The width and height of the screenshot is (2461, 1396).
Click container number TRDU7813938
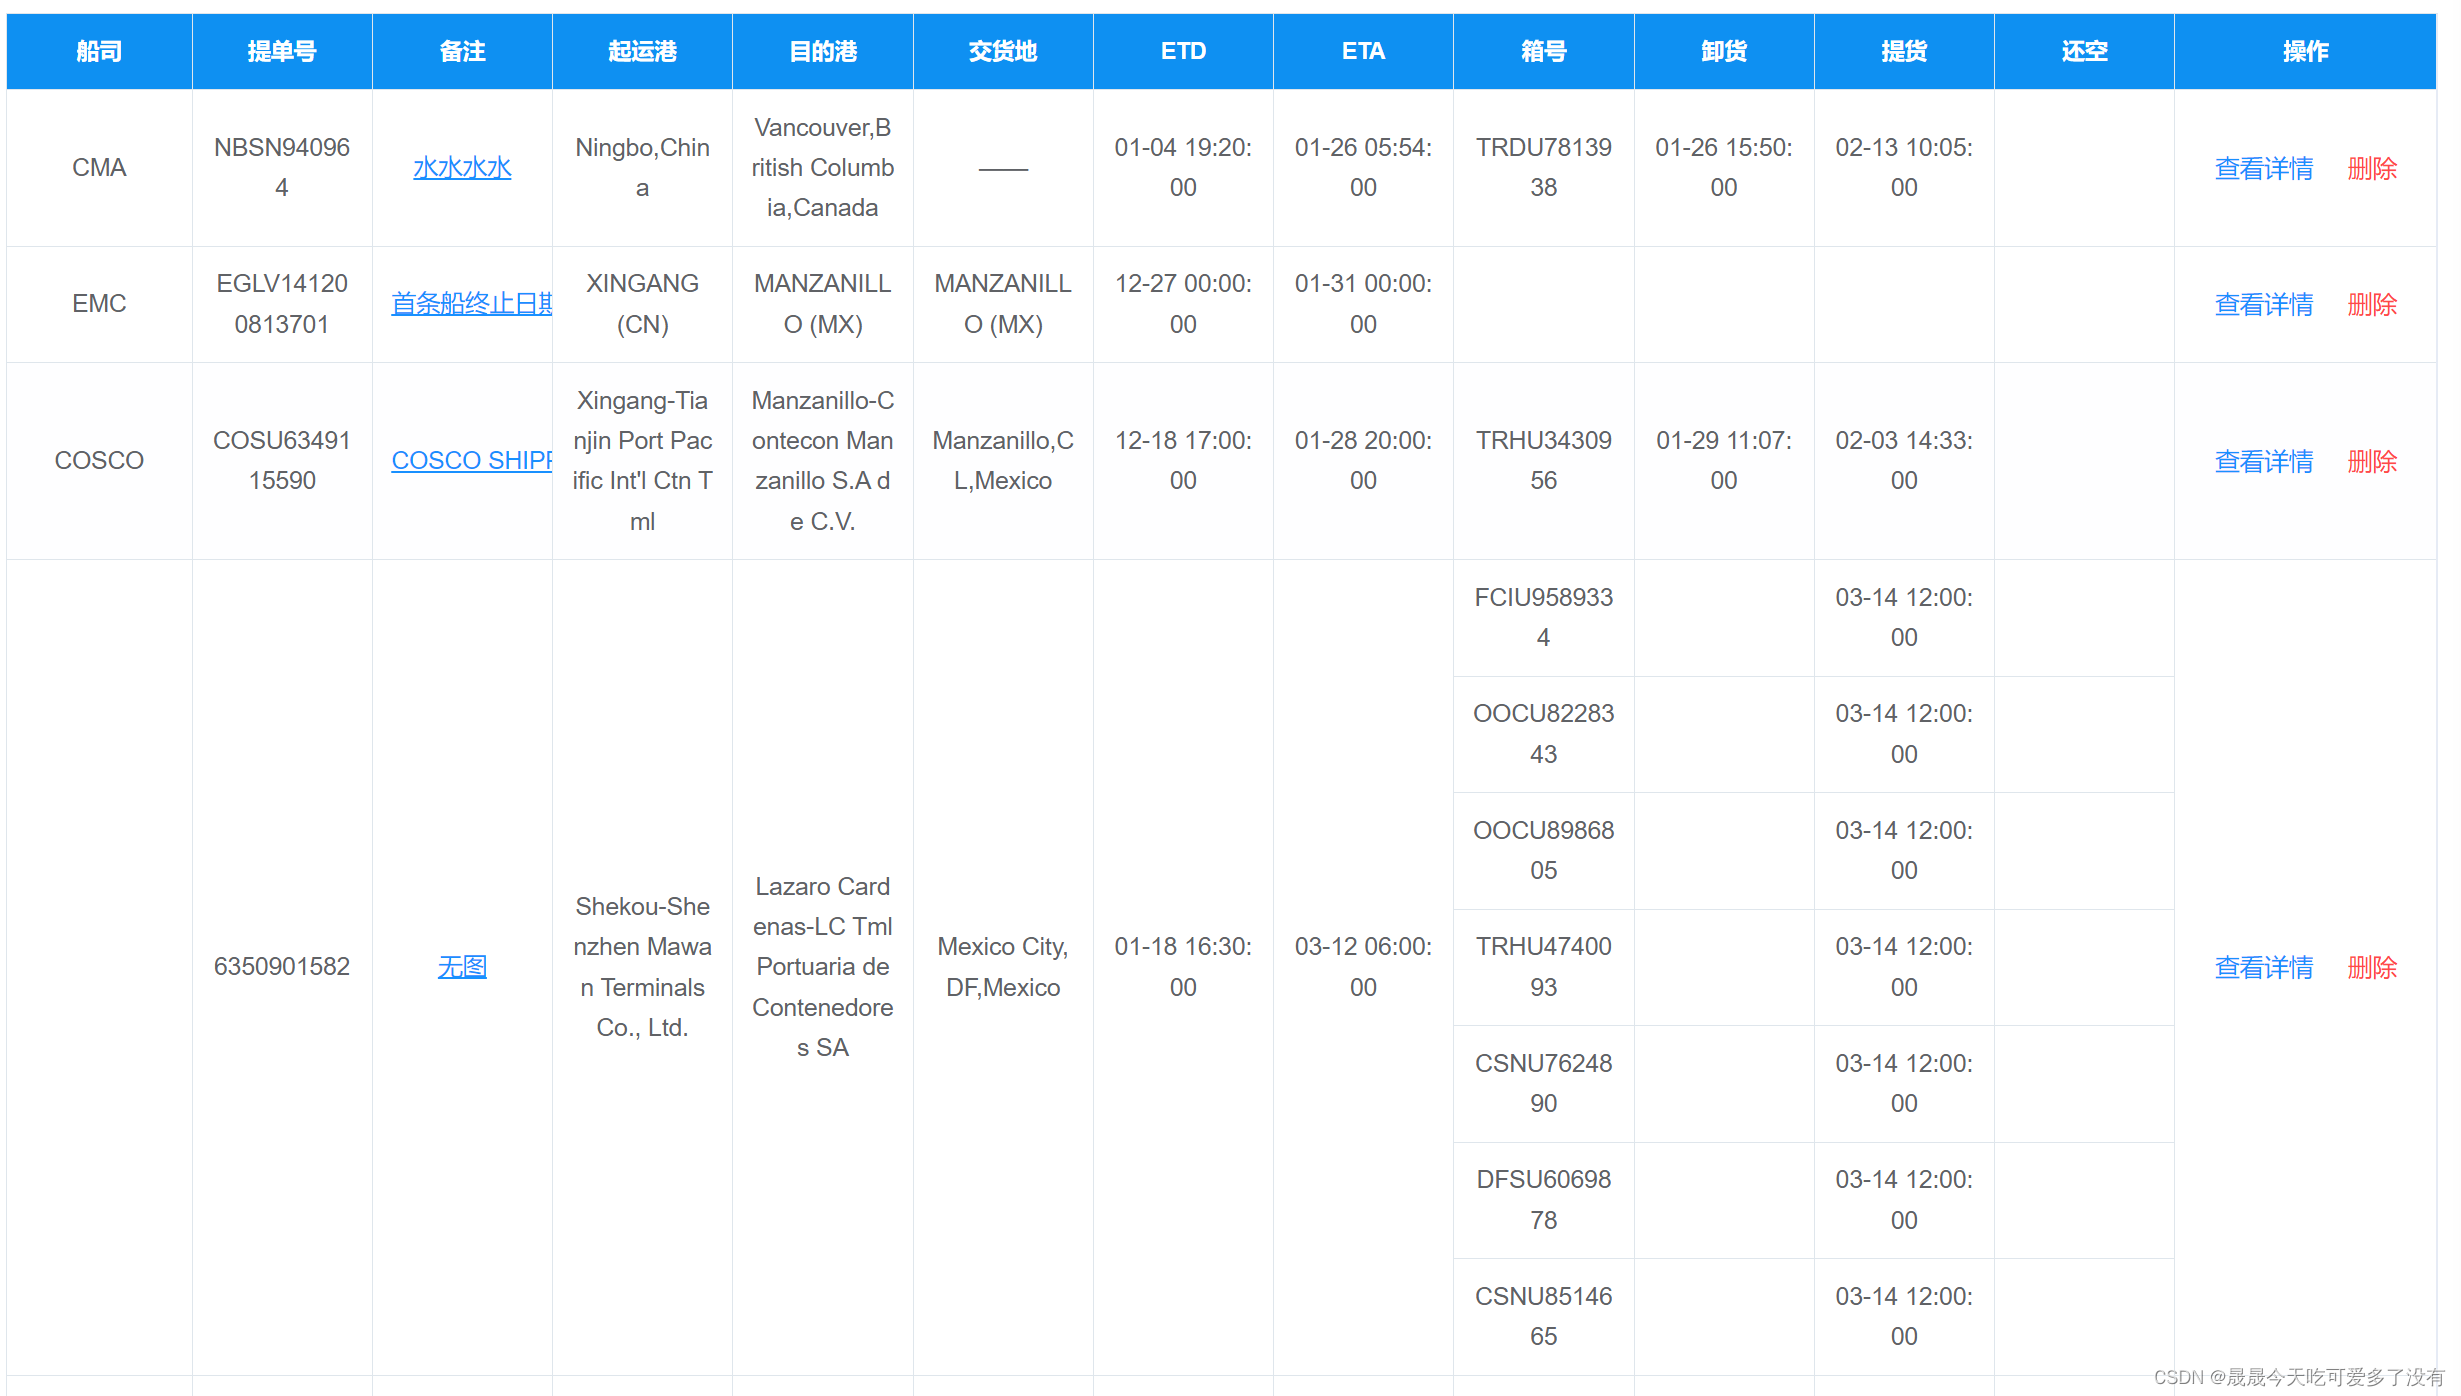1544,167
